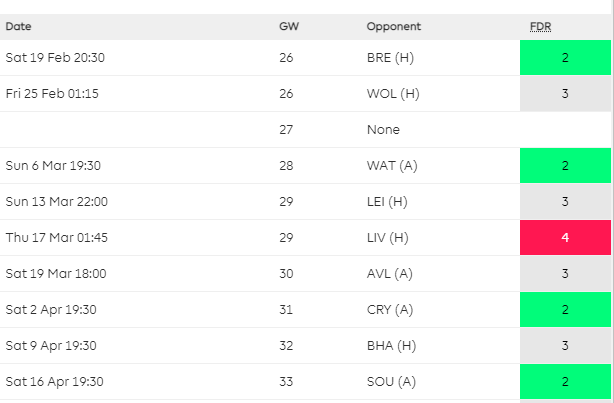Click the LEI (H) opponent cell

[390, 201]
